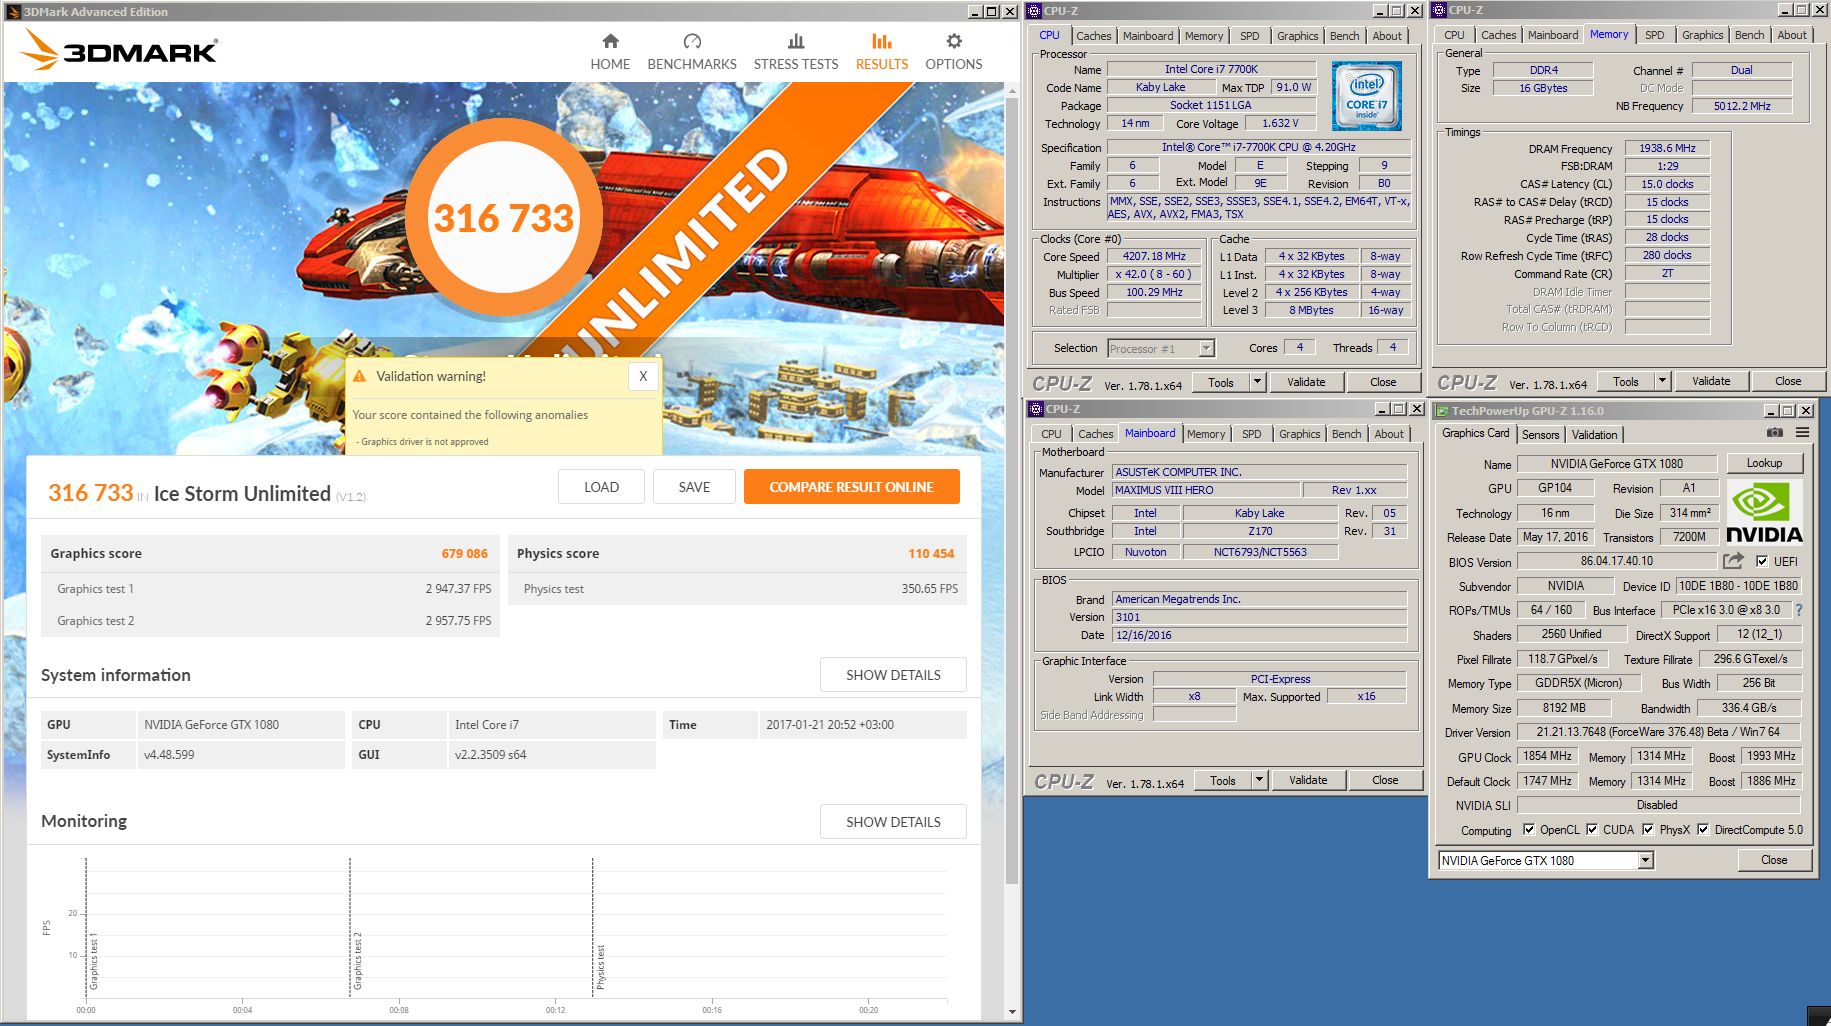
Task: Open the 3DMark HOME section
Action: [x=610, y=52]
